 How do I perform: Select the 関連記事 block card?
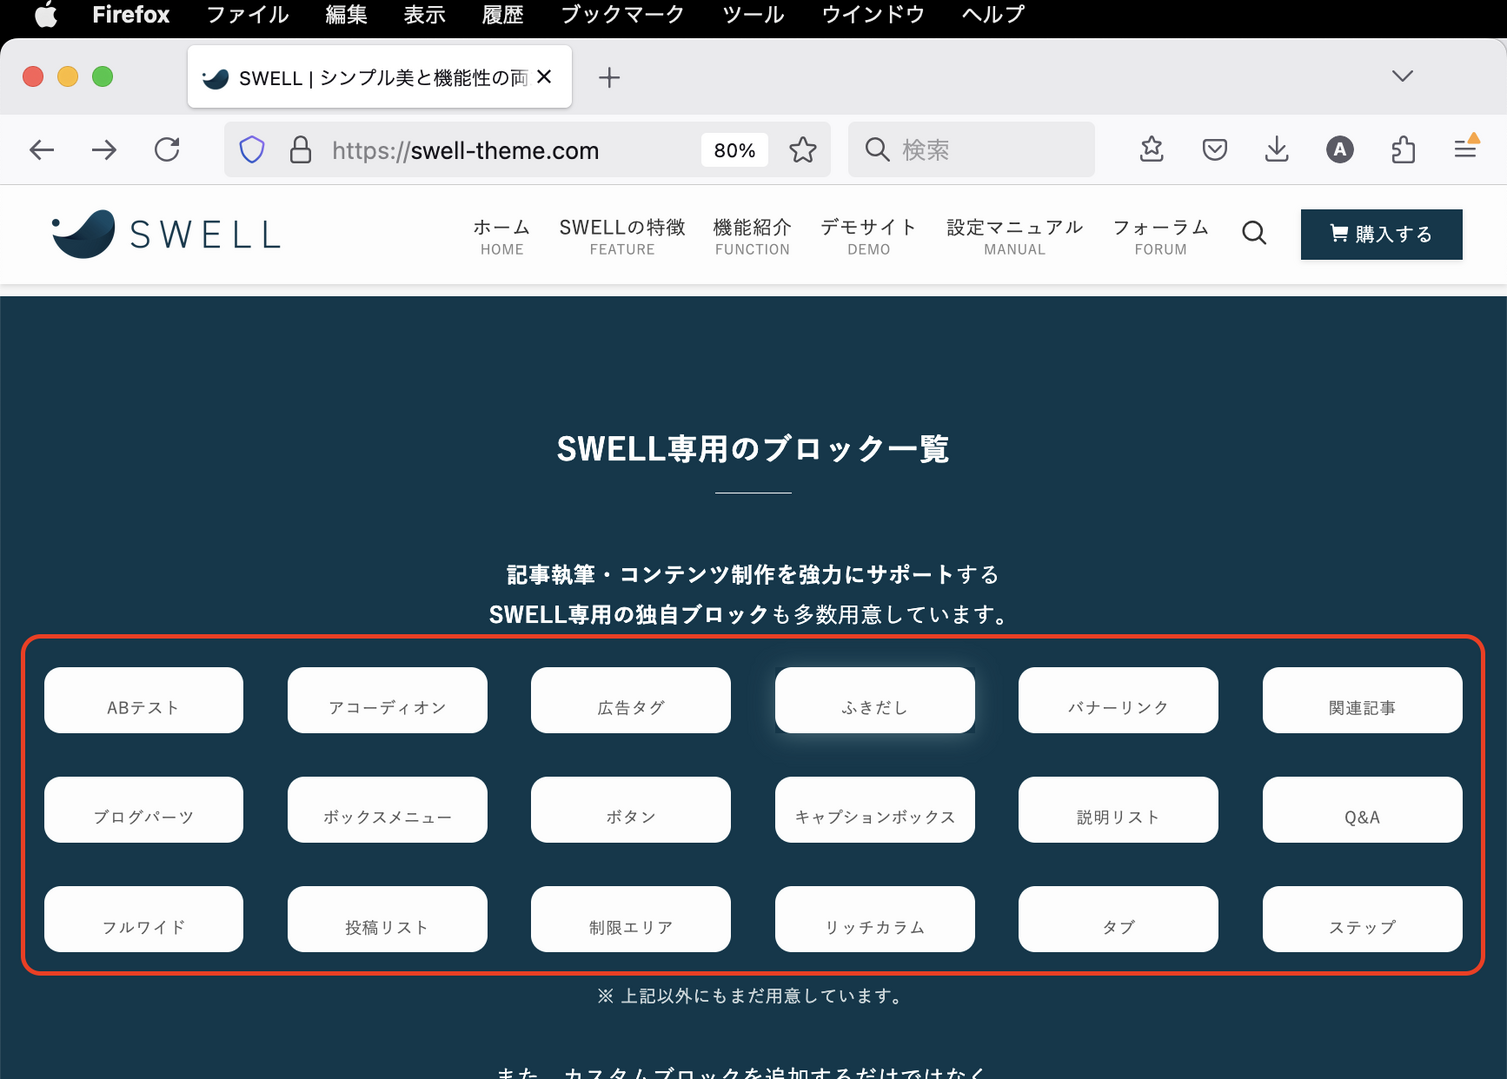pos(1362,700)
